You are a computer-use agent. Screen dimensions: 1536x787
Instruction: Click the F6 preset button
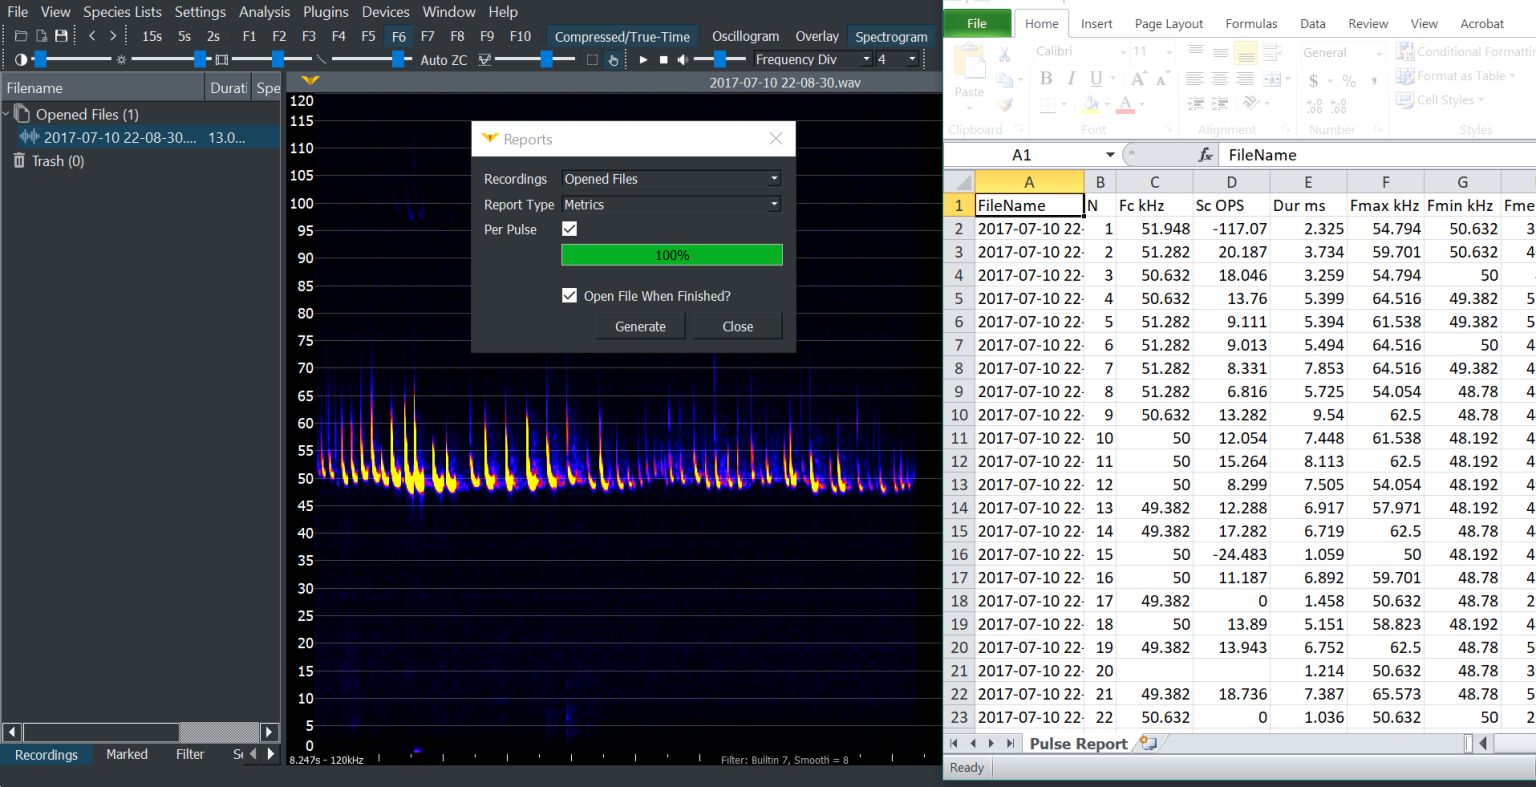398,35
